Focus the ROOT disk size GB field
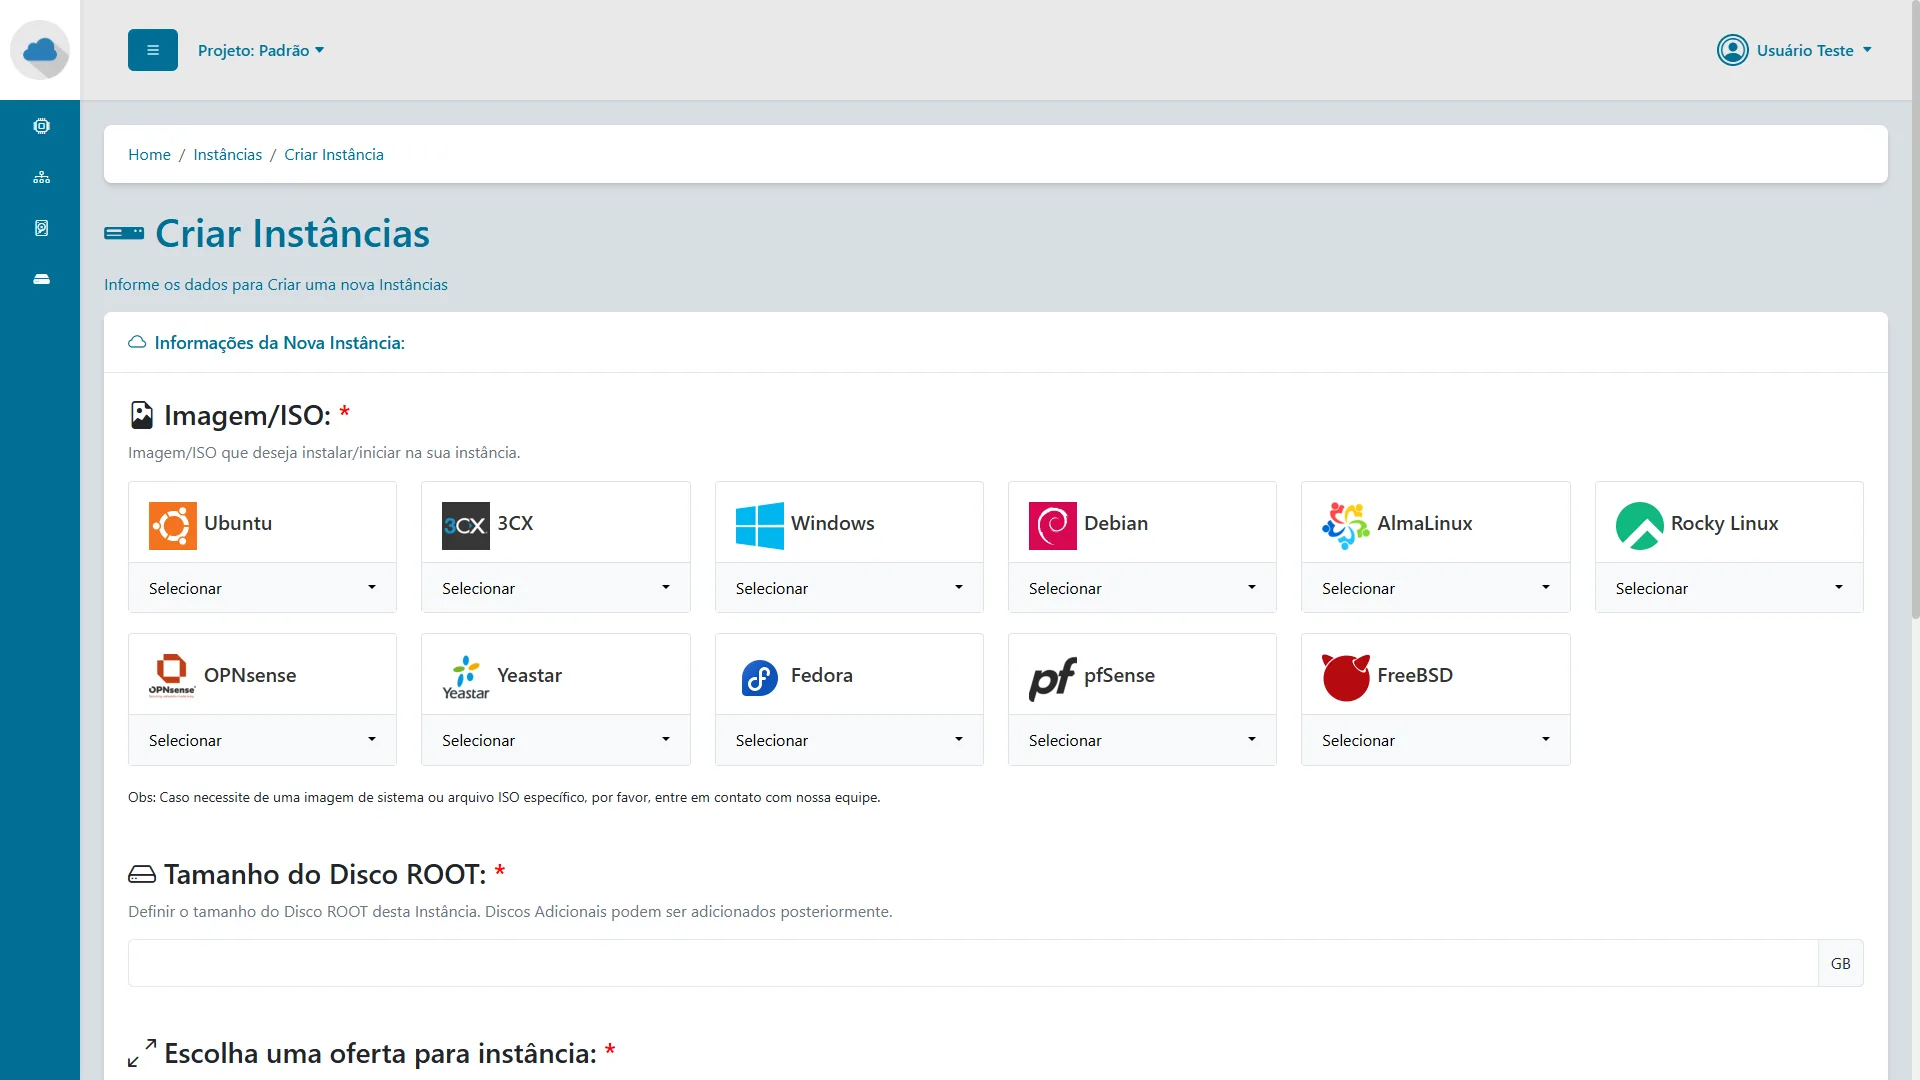The height and width of the screenshot is (1080, 1920). (x=972, y=963)
